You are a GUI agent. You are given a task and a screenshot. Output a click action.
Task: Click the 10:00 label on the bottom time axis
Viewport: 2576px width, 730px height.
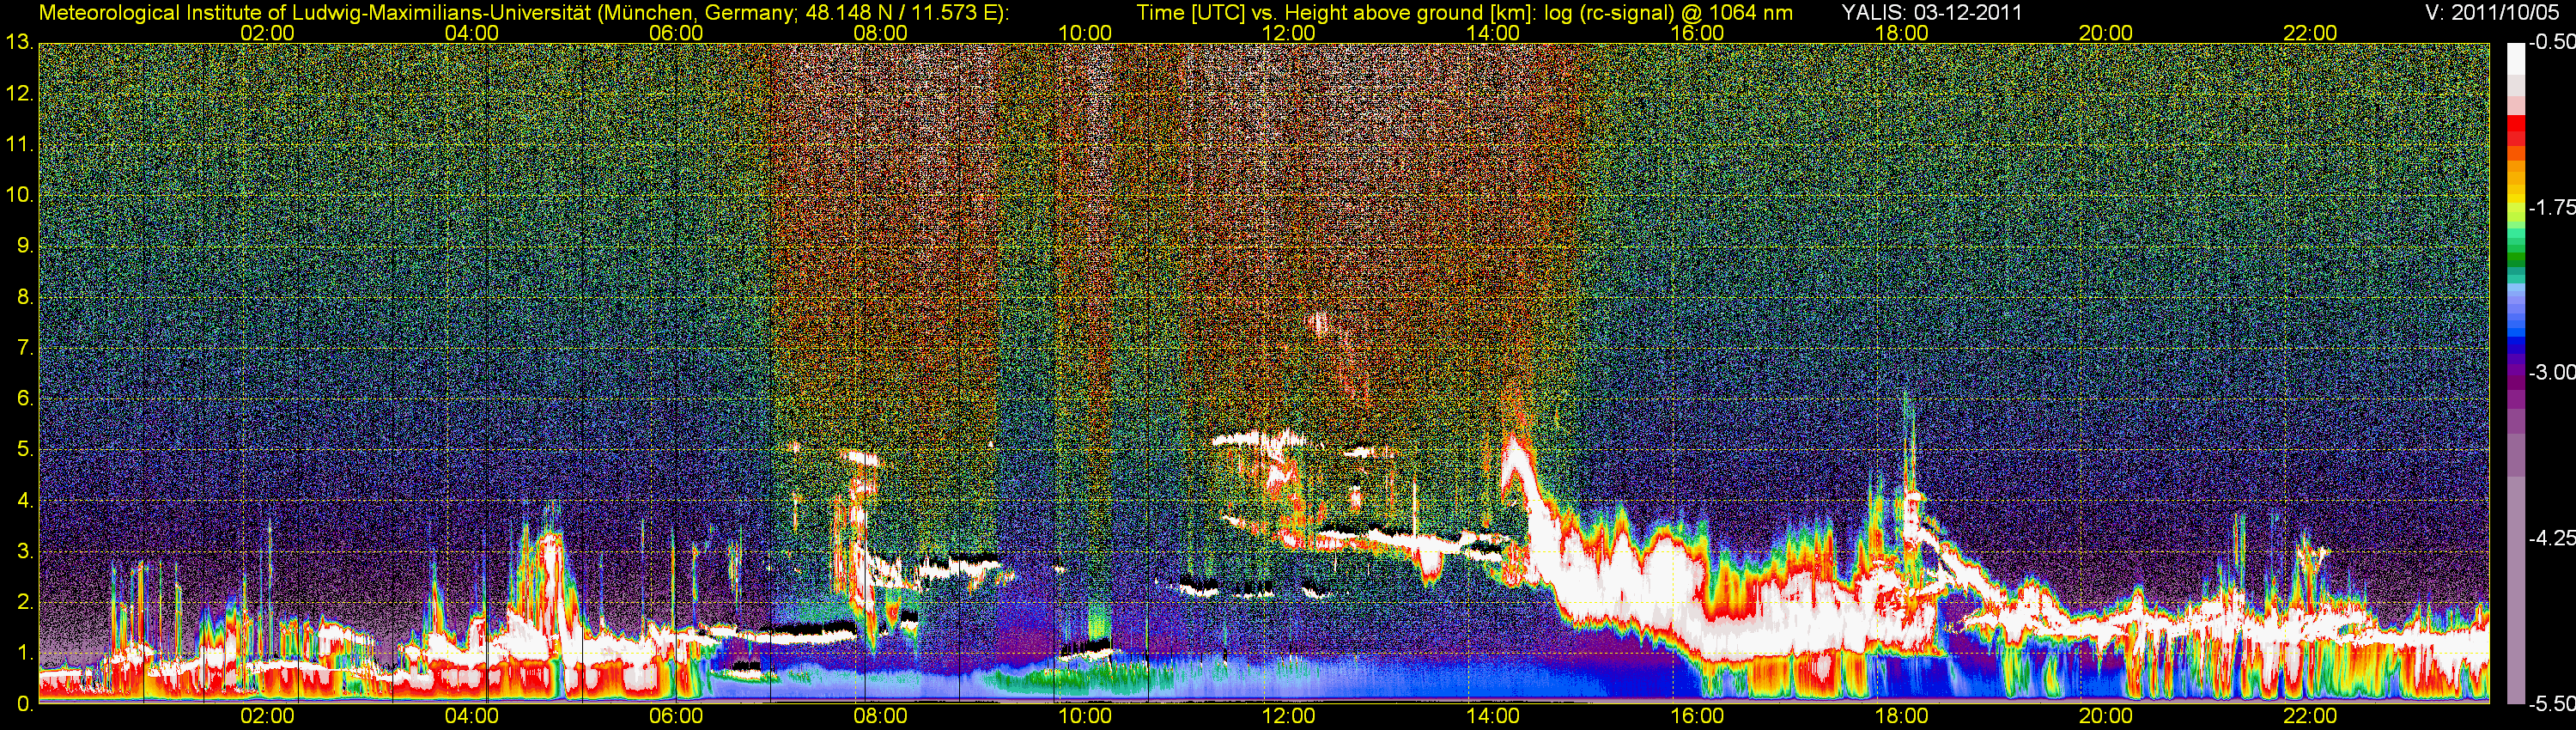tap(1085, 717)
